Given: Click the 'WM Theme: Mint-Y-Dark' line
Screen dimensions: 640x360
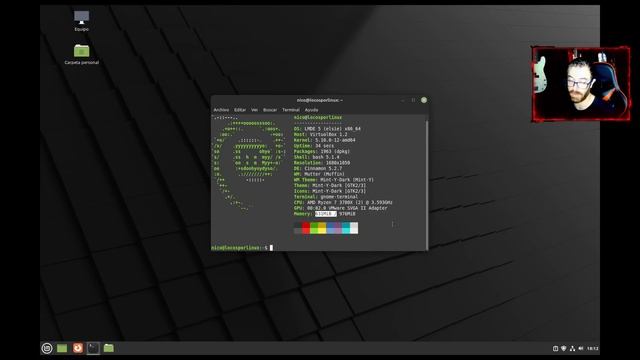Looking at the screenshot, I should [334, 180].
